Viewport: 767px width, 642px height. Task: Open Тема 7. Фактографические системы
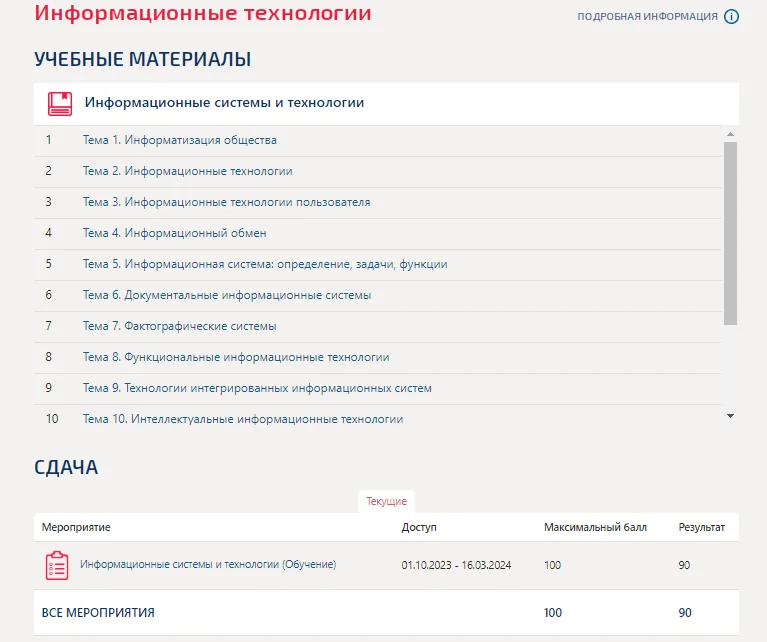pos(180,326)
